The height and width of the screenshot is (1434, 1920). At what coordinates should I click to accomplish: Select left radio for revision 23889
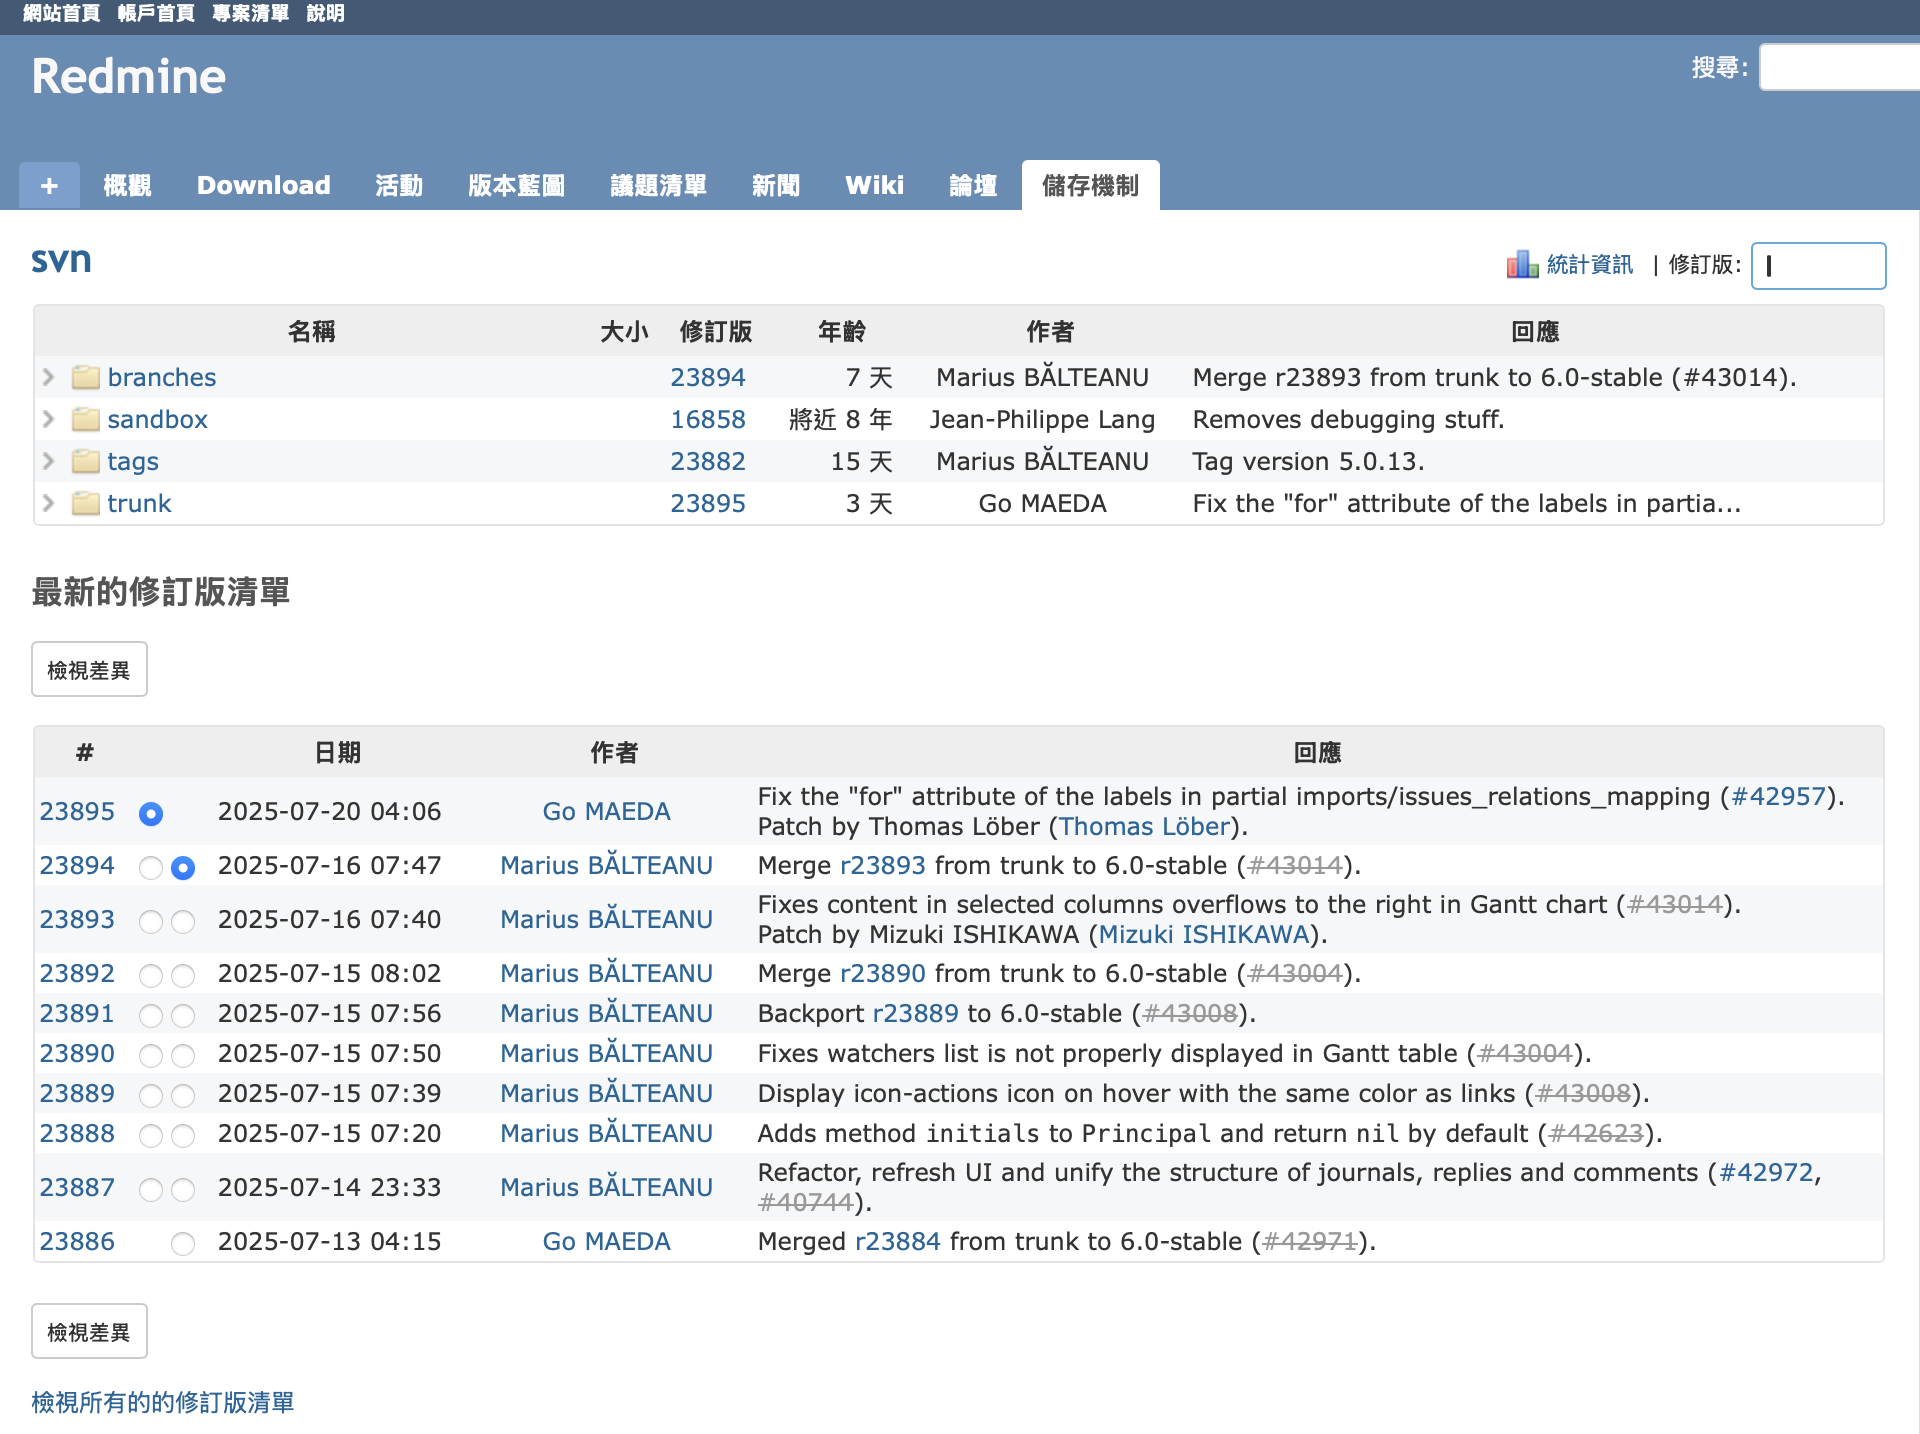151,1095
